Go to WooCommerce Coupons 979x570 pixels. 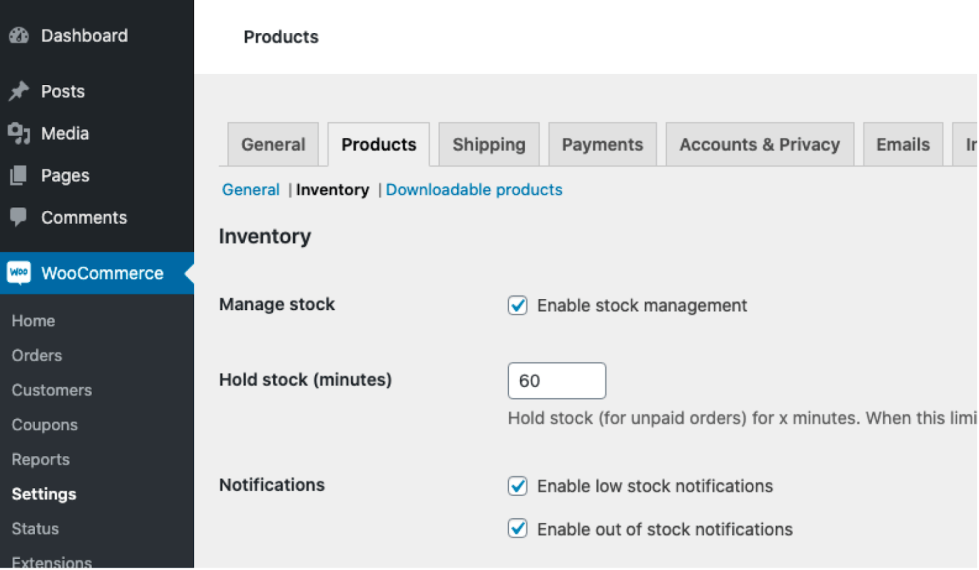[45, 425]
